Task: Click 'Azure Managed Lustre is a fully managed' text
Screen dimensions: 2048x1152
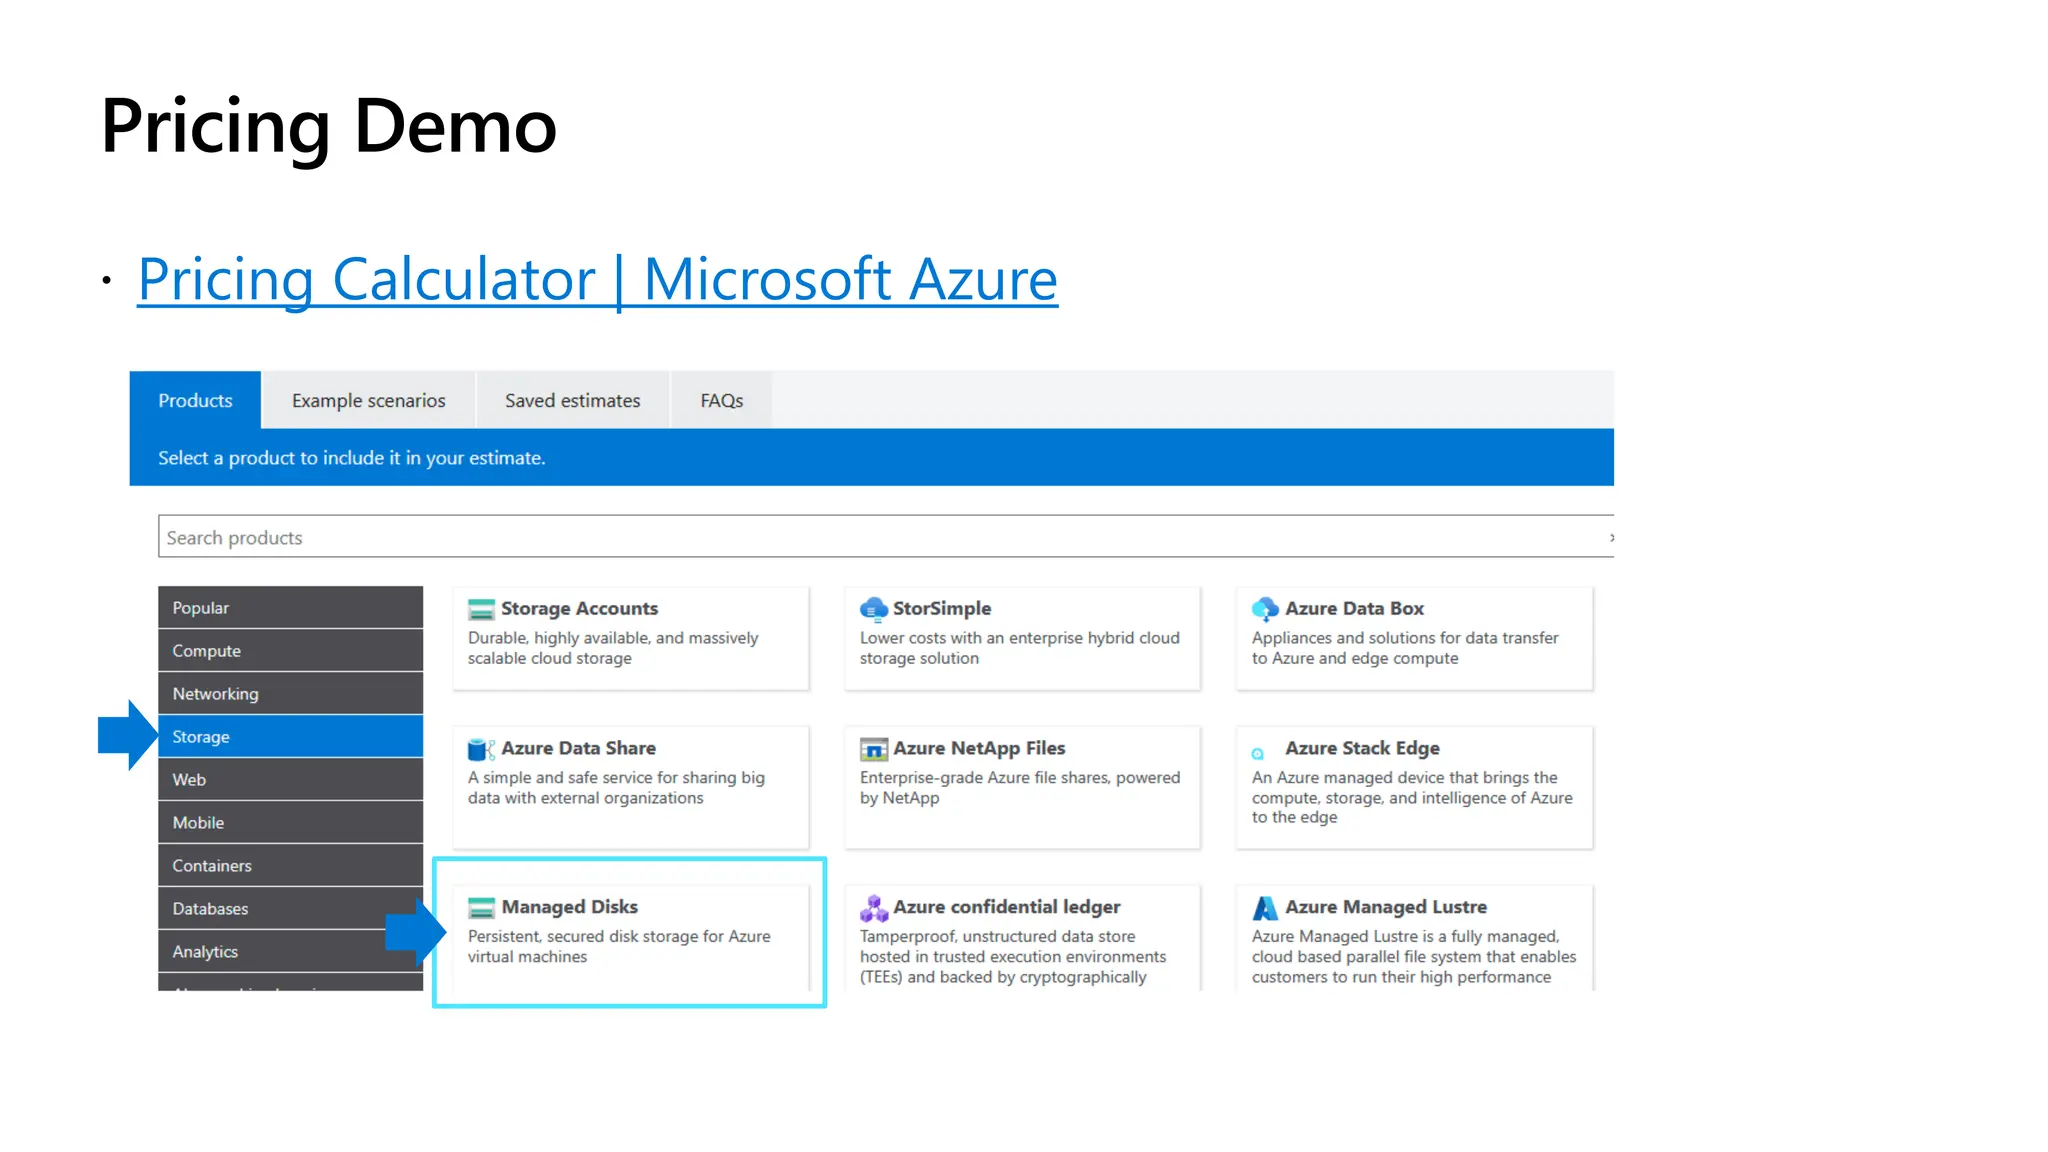Action: 1414,956
